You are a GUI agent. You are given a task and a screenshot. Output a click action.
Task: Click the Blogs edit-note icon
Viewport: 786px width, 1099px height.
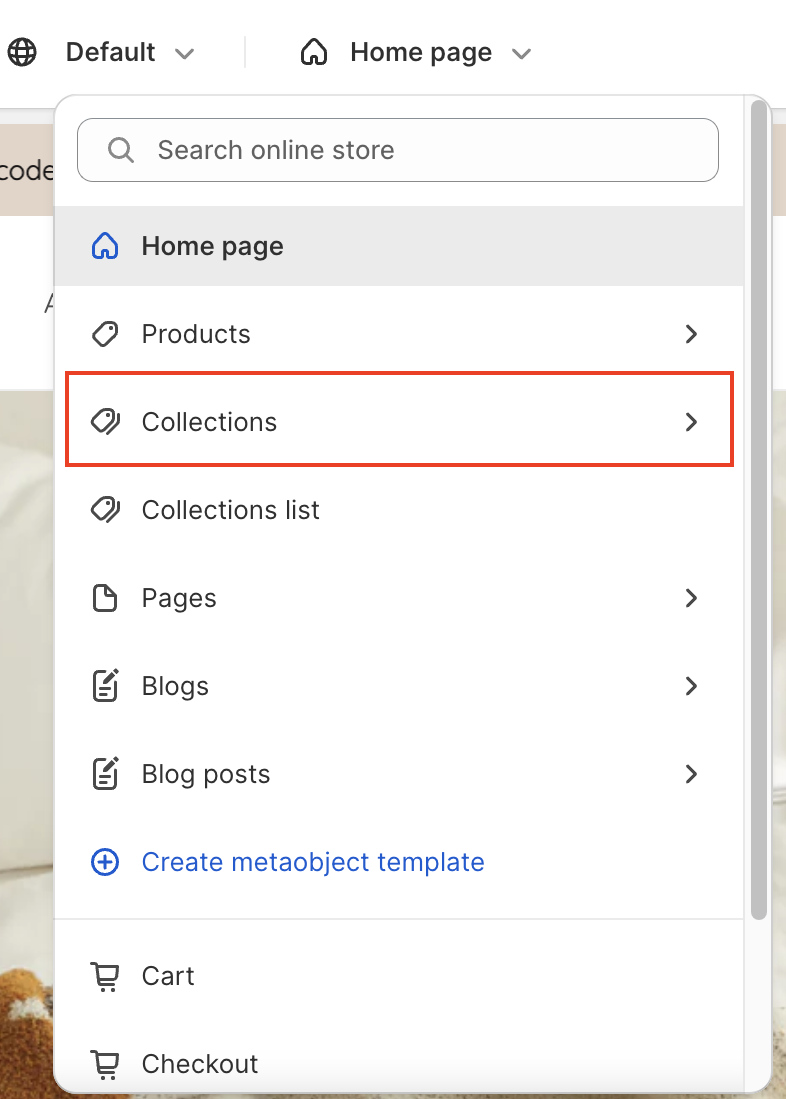click(105, 685)
